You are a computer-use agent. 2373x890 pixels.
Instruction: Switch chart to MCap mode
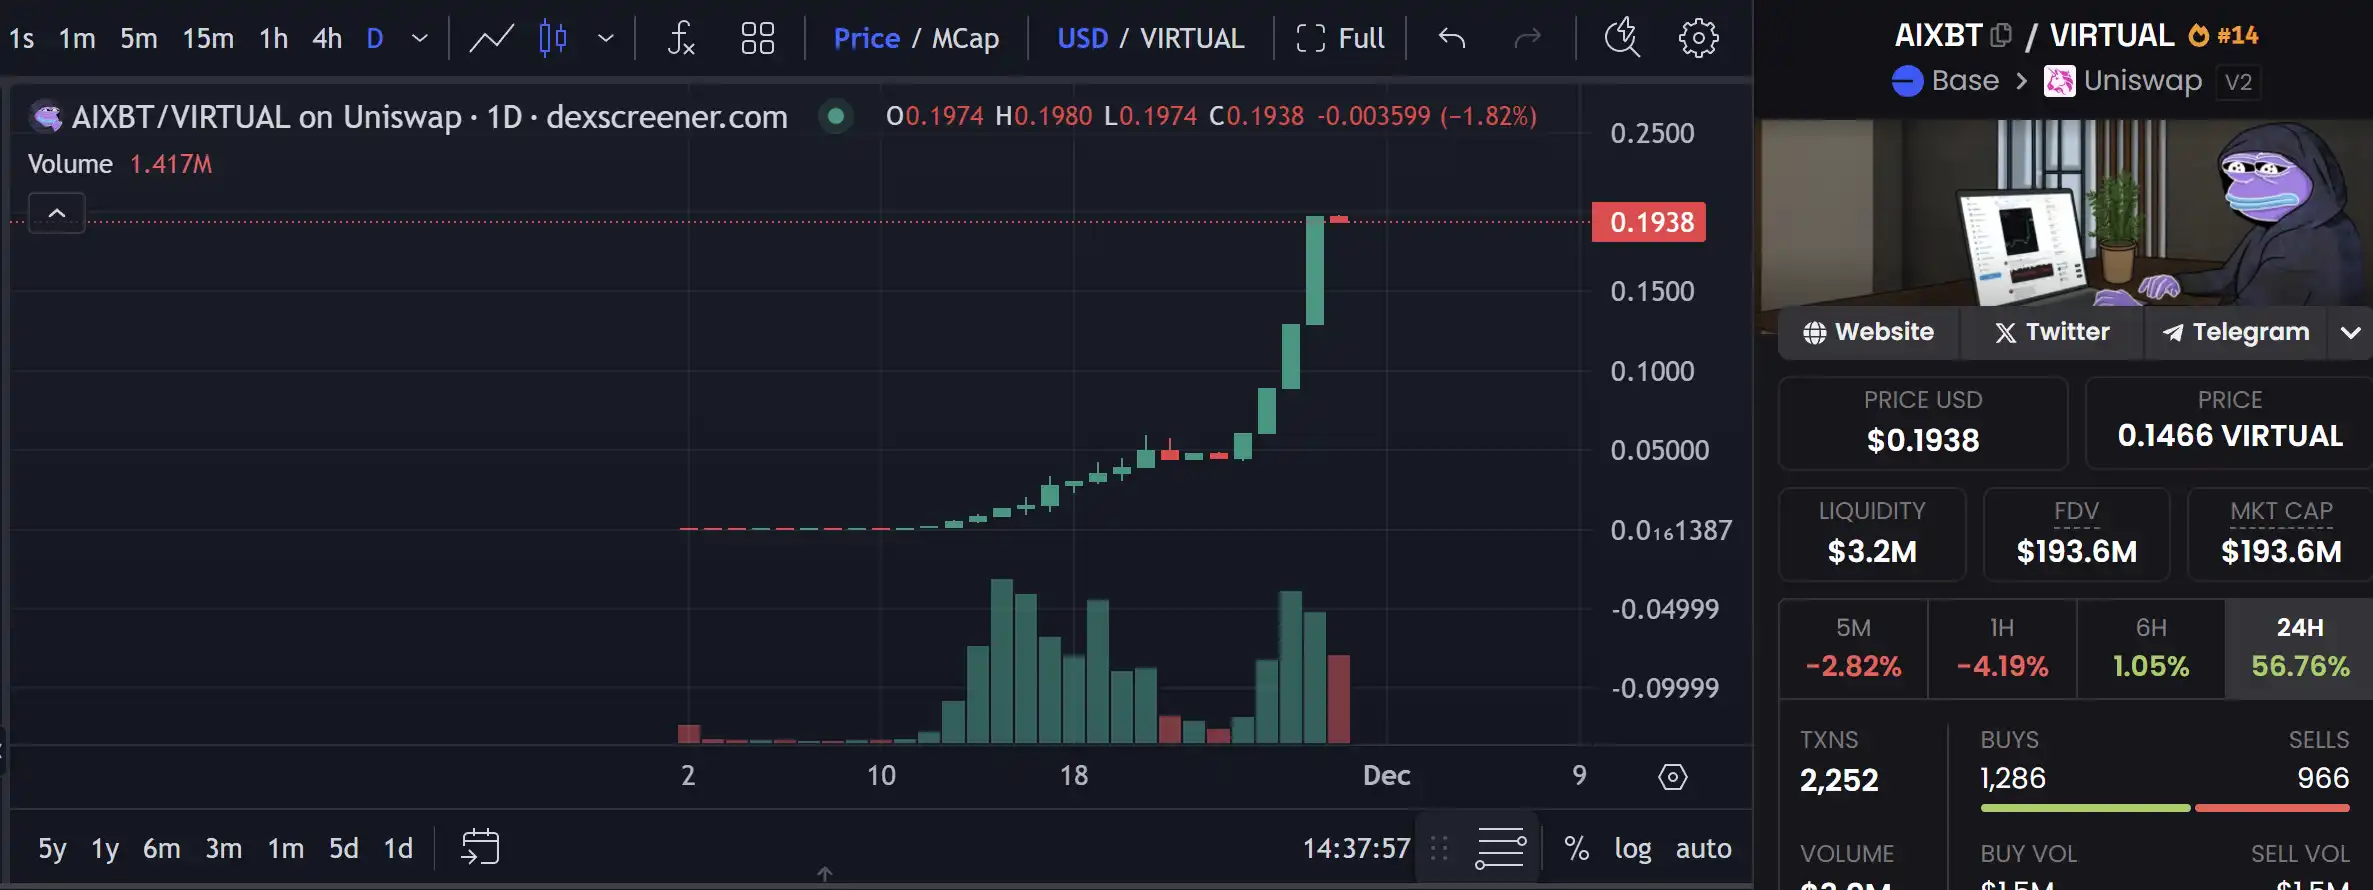point(965,39)
